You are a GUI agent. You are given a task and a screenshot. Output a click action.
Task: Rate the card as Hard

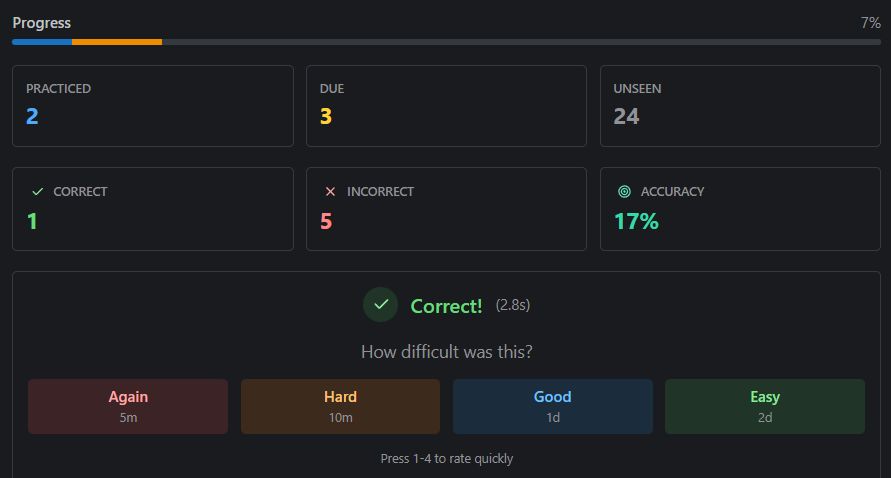(x=340, y=406)
